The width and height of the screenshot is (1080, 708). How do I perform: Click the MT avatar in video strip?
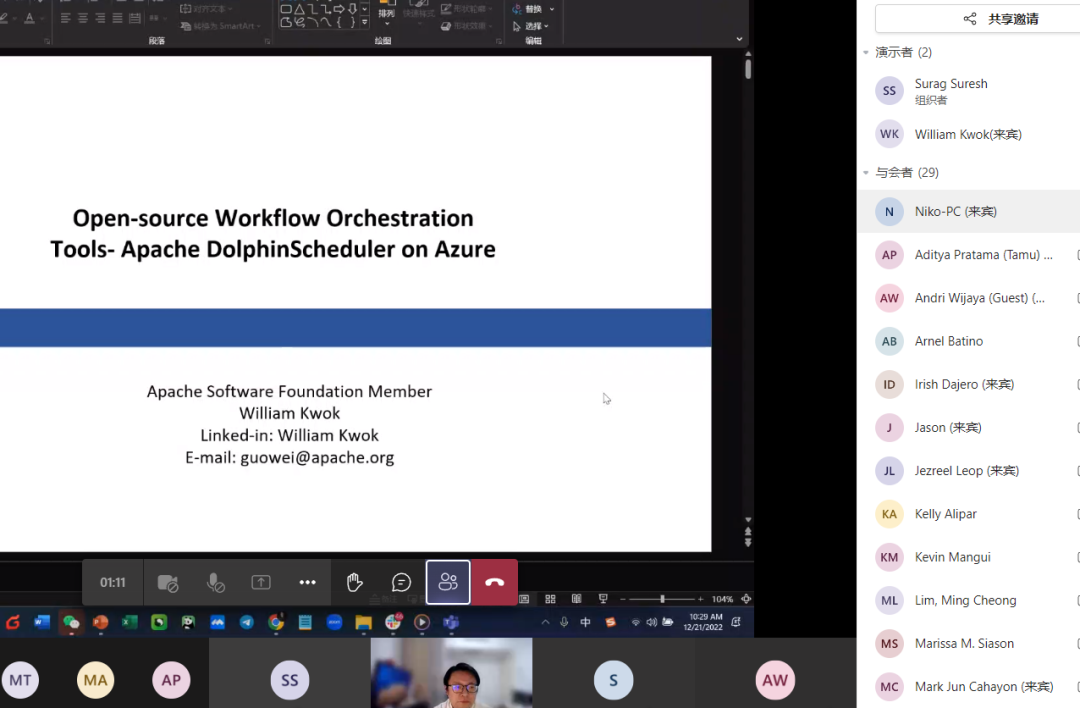pyautogui.click(x=20, y=680)
